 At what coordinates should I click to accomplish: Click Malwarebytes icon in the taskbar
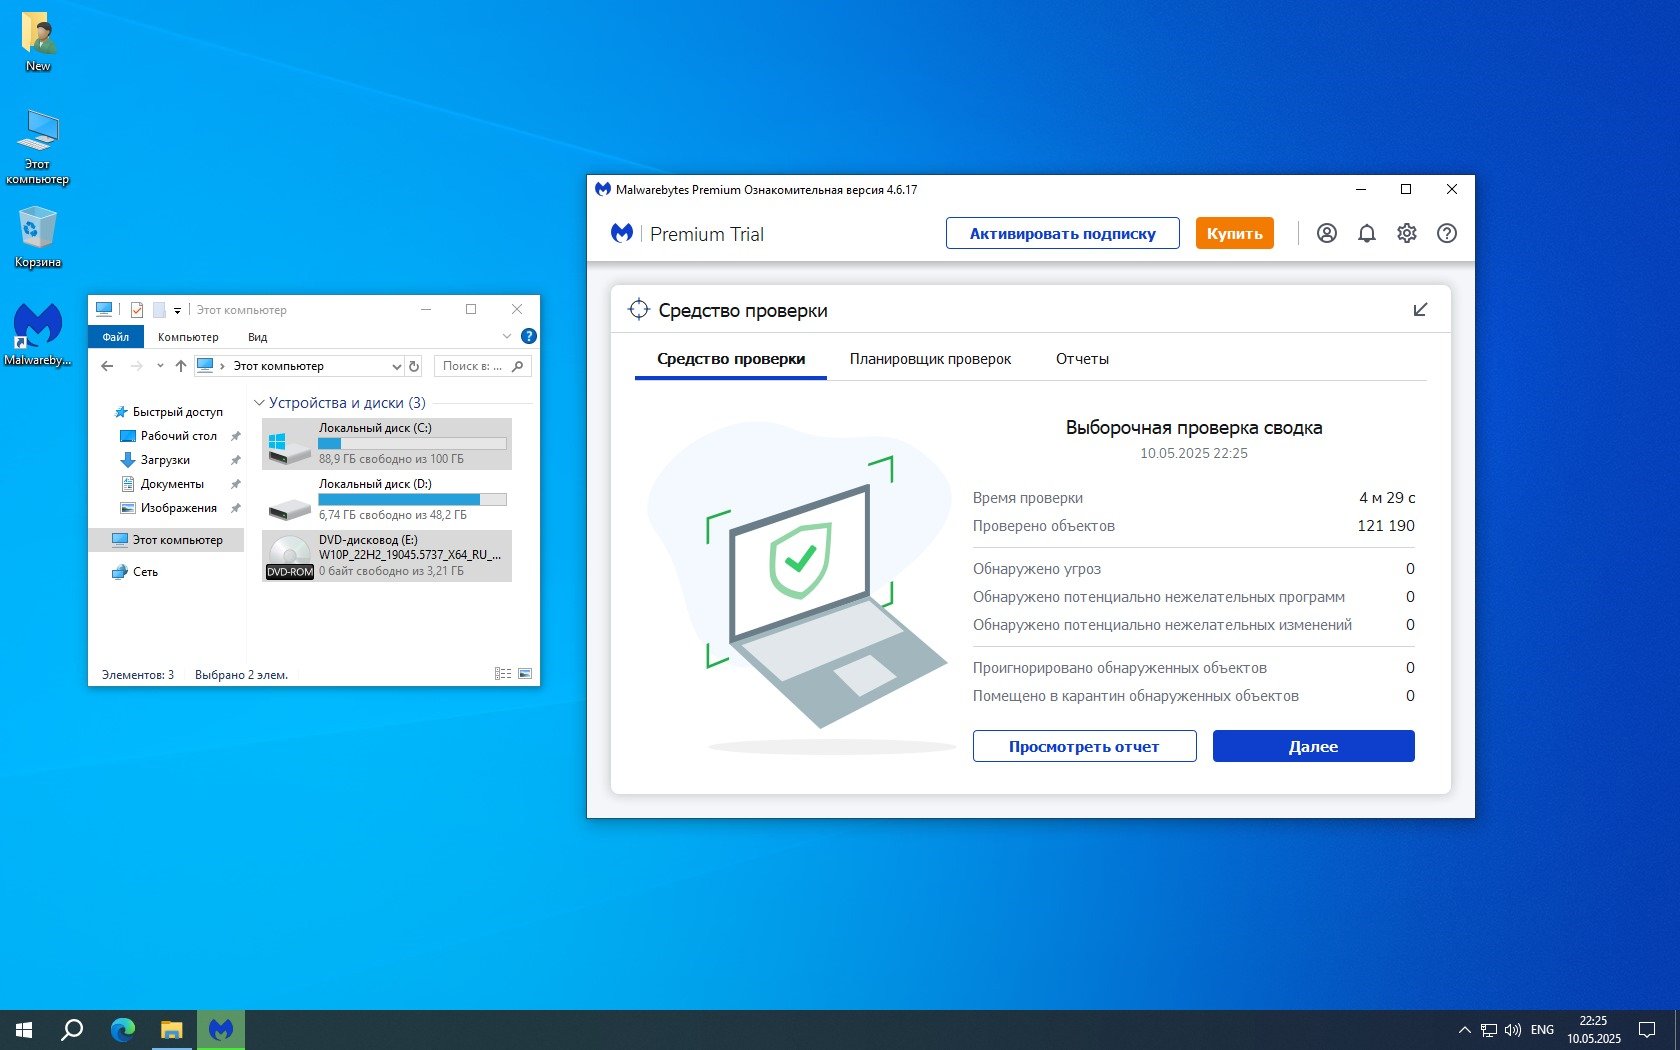221,1029
